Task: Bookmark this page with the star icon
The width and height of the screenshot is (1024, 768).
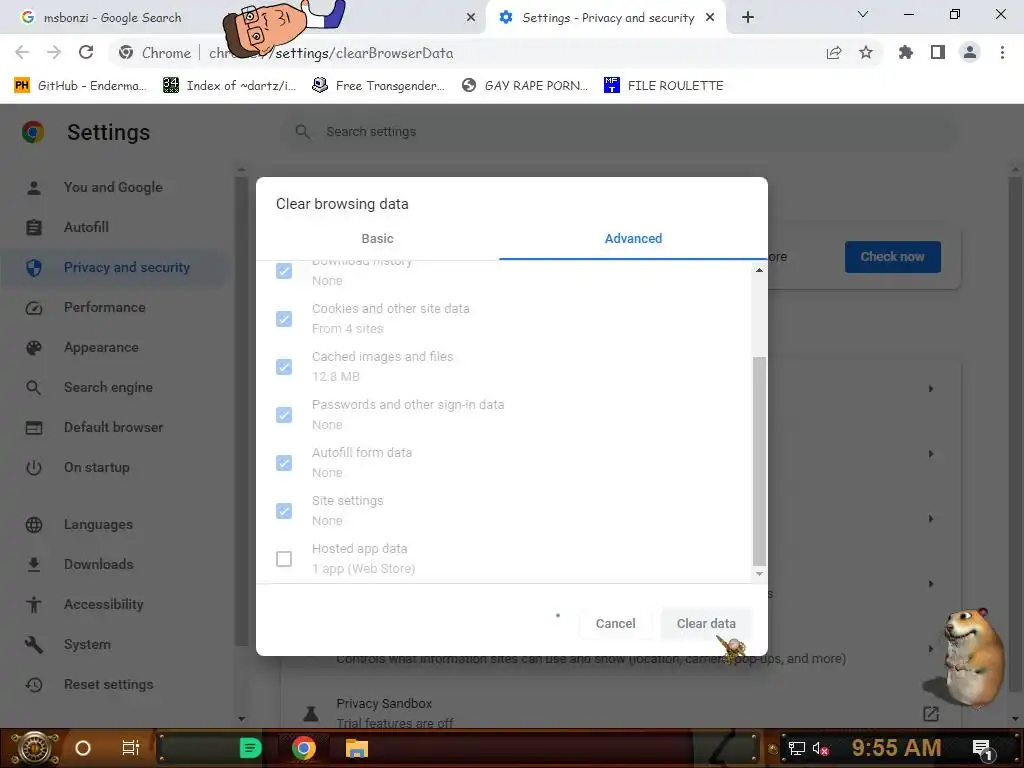Action: point(866,52)
